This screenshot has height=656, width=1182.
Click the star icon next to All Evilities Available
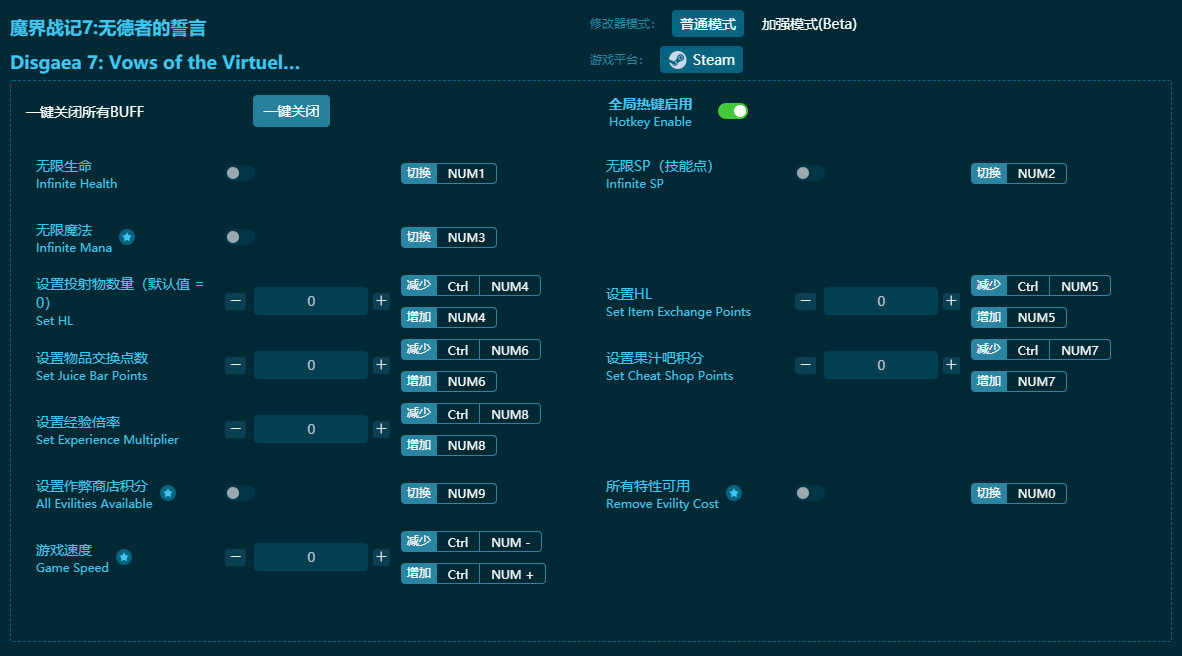(x=168, y=493)
